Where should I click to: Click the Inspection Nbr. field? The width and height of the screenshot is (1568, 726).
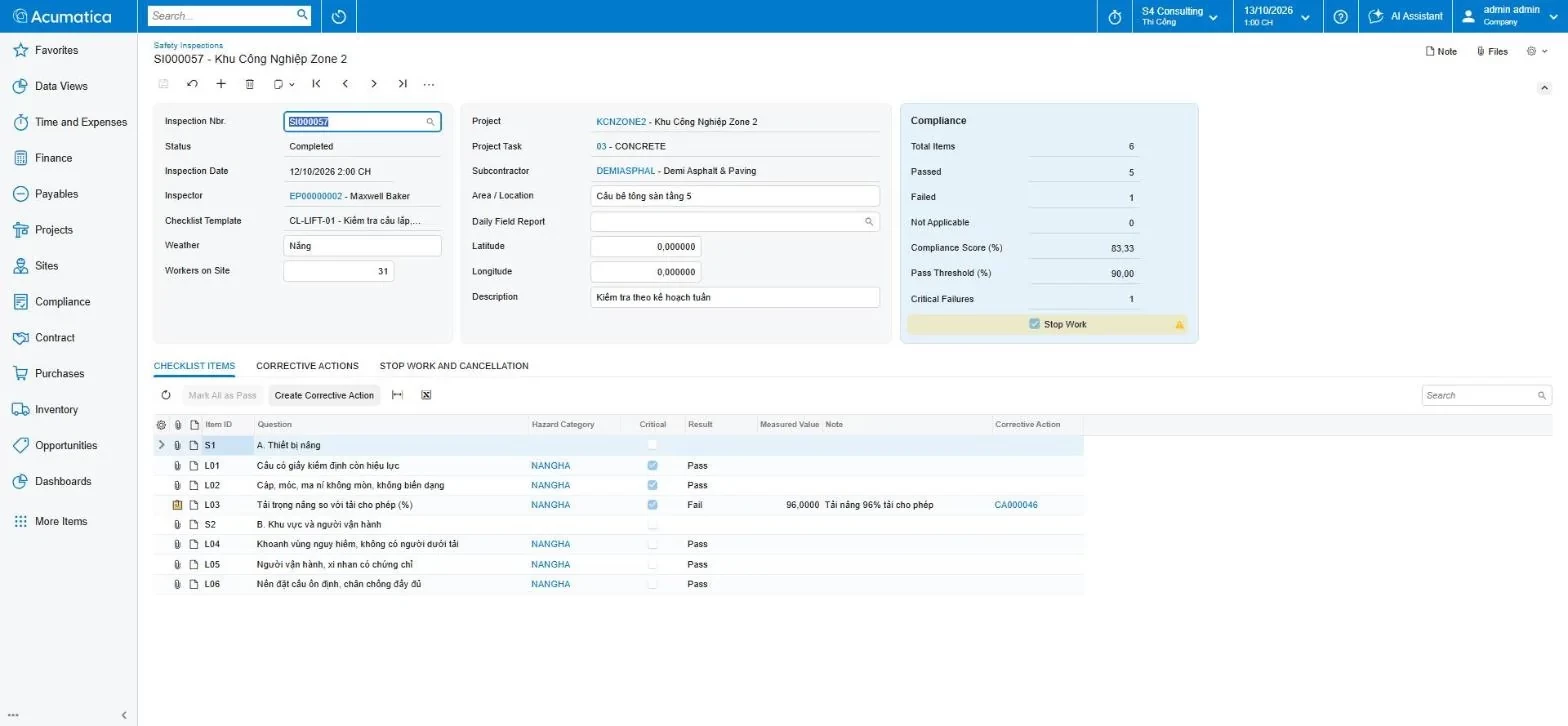pos(362,122)
